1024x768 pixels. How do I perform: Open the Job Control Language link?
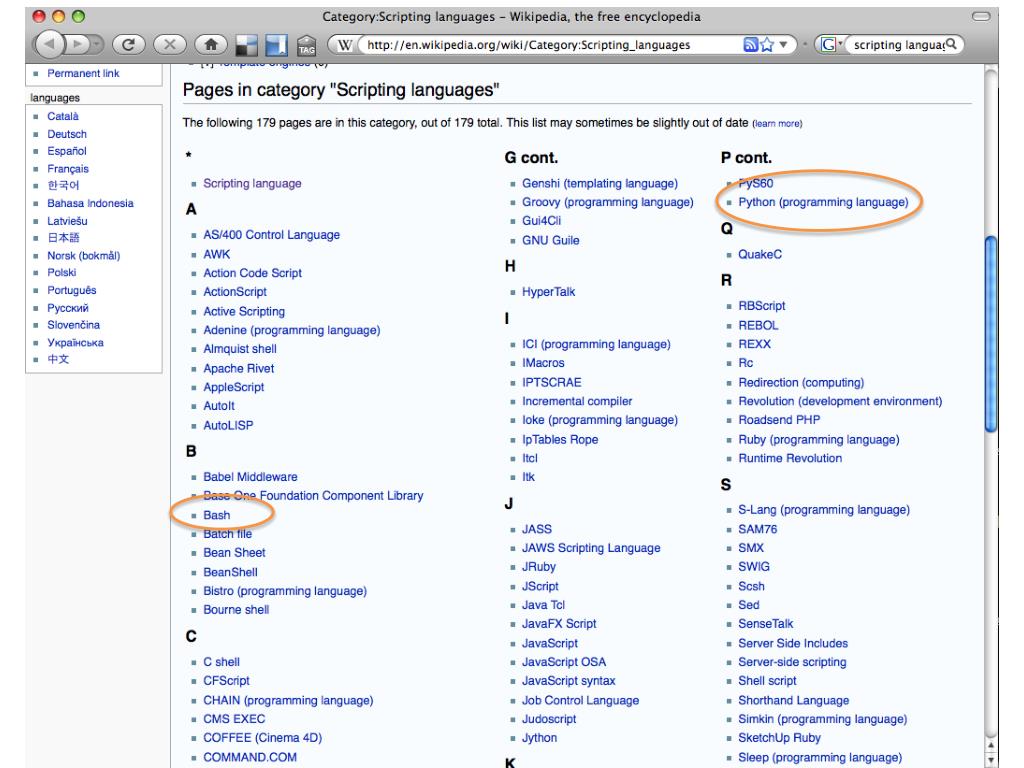pos(580,700)
